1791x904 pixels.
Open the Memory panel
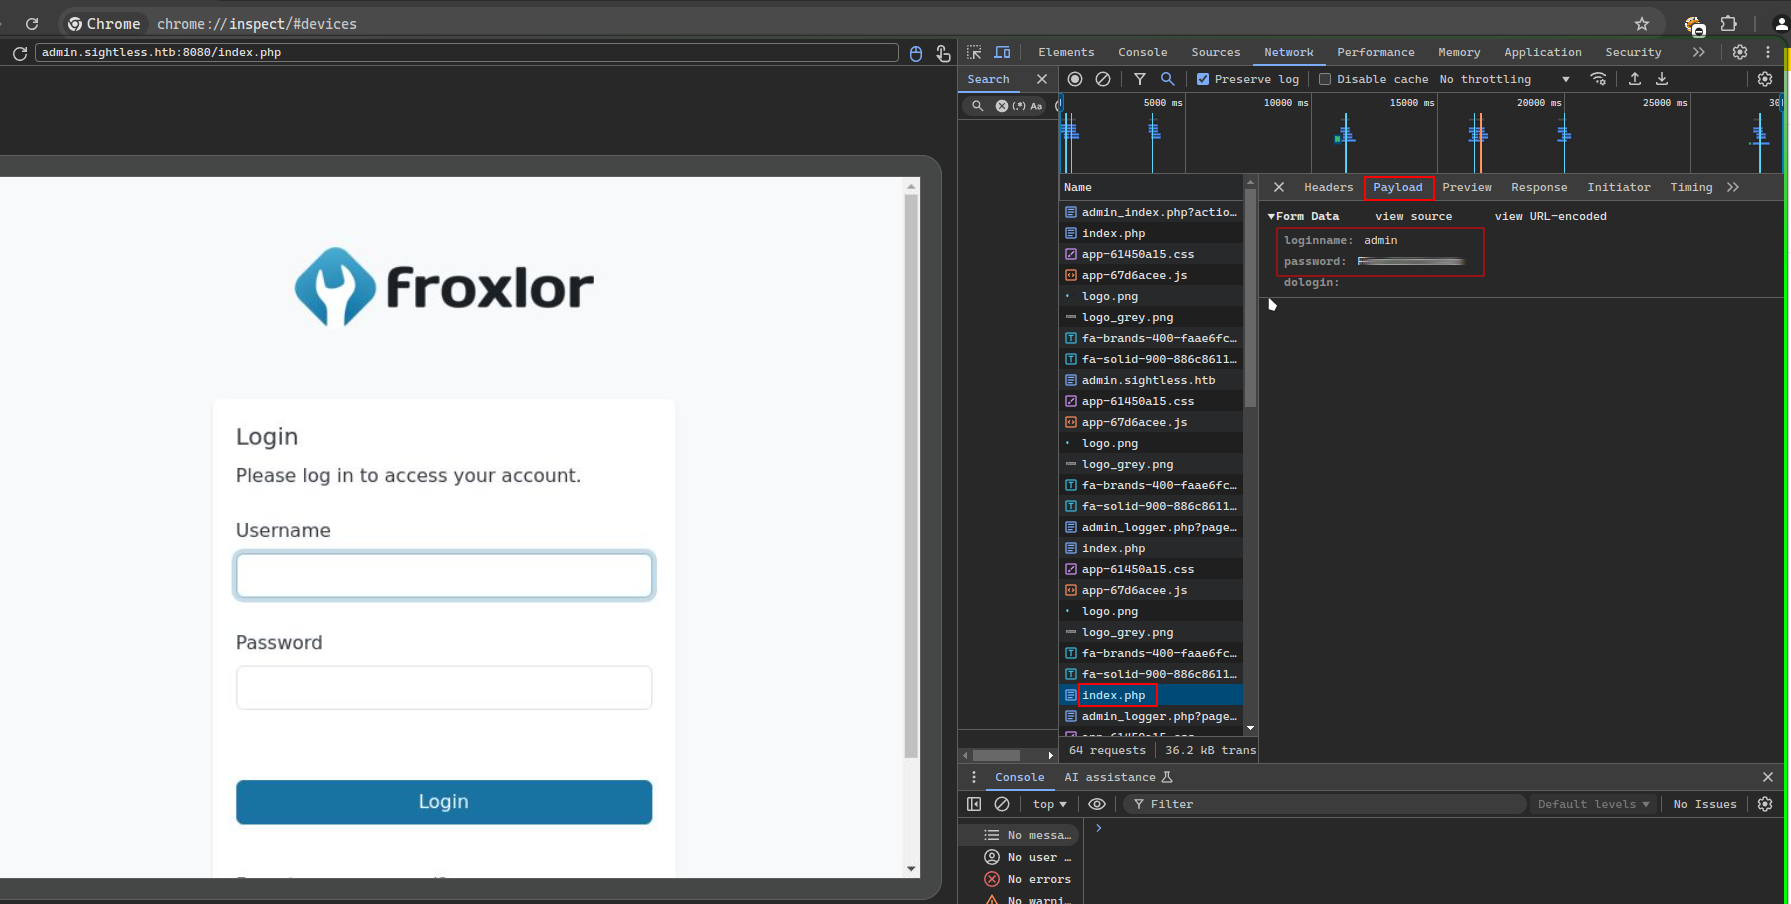tap(1459, 52)
